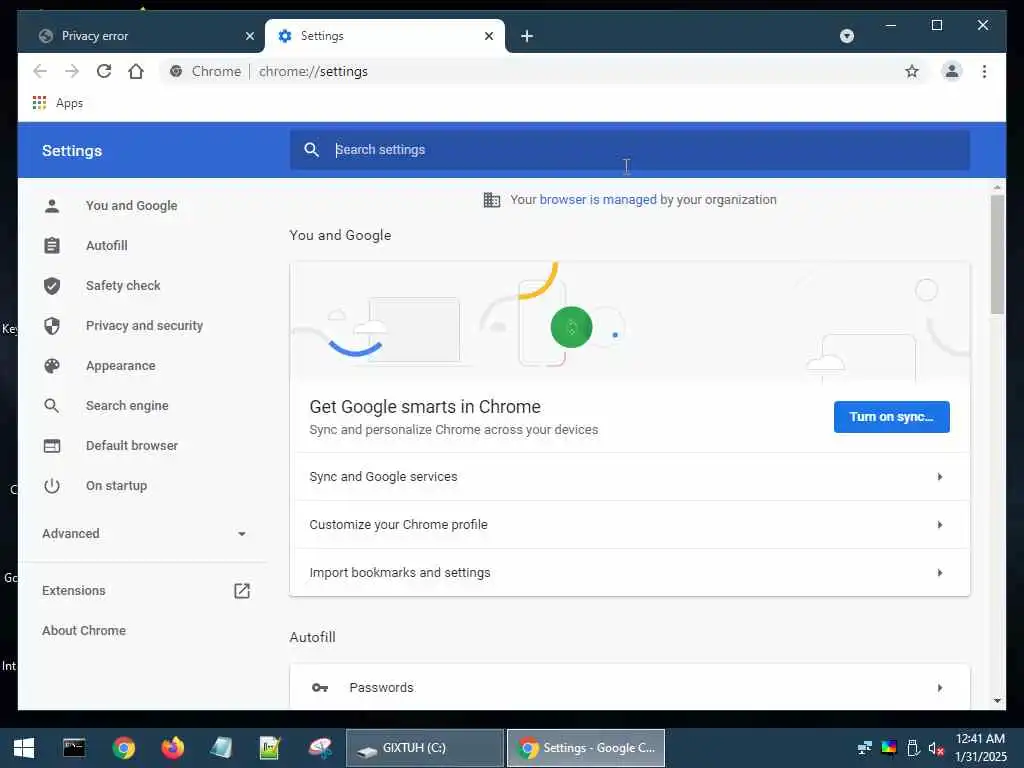The image size is (1024, 768).
Task: Click the browser is managed link
Action: pyautogui.click(x=598, y=200)
